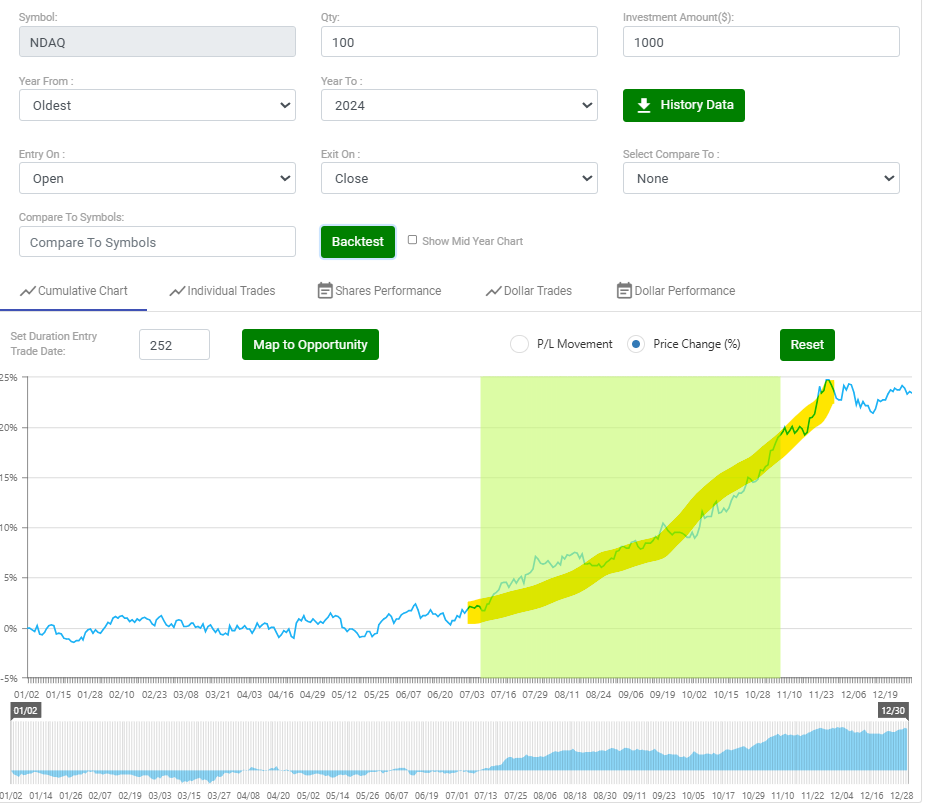This screenshot has width=928, height=811.
Task: Run the Backtest button
Action: pos(360,243)
